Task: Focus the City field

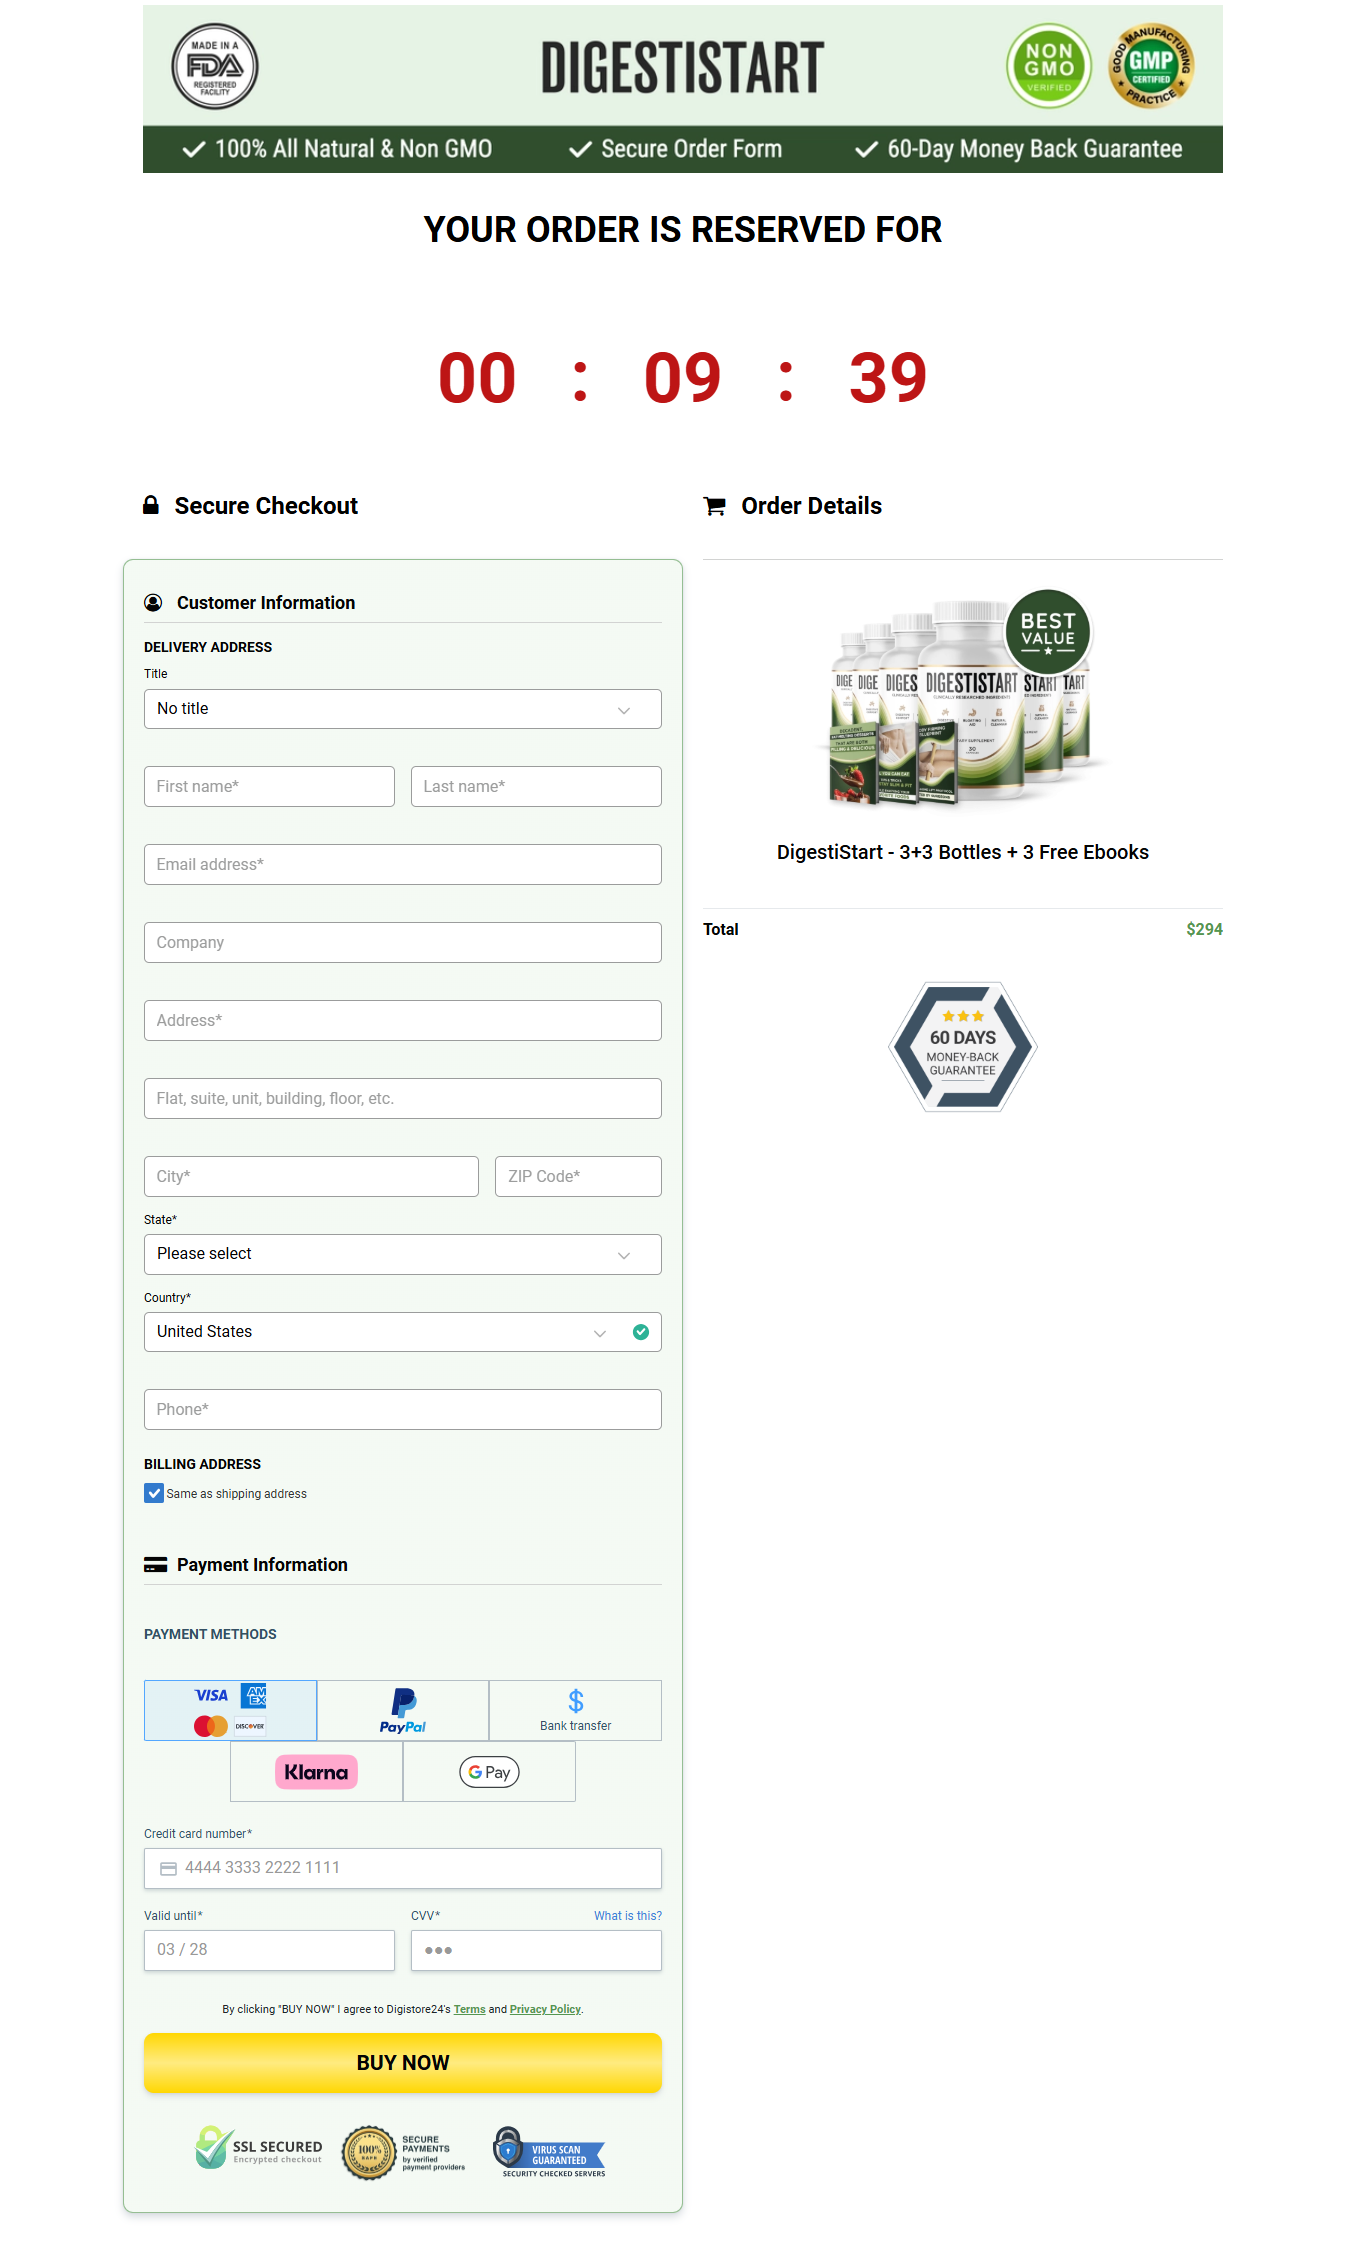Action: 311,1177
